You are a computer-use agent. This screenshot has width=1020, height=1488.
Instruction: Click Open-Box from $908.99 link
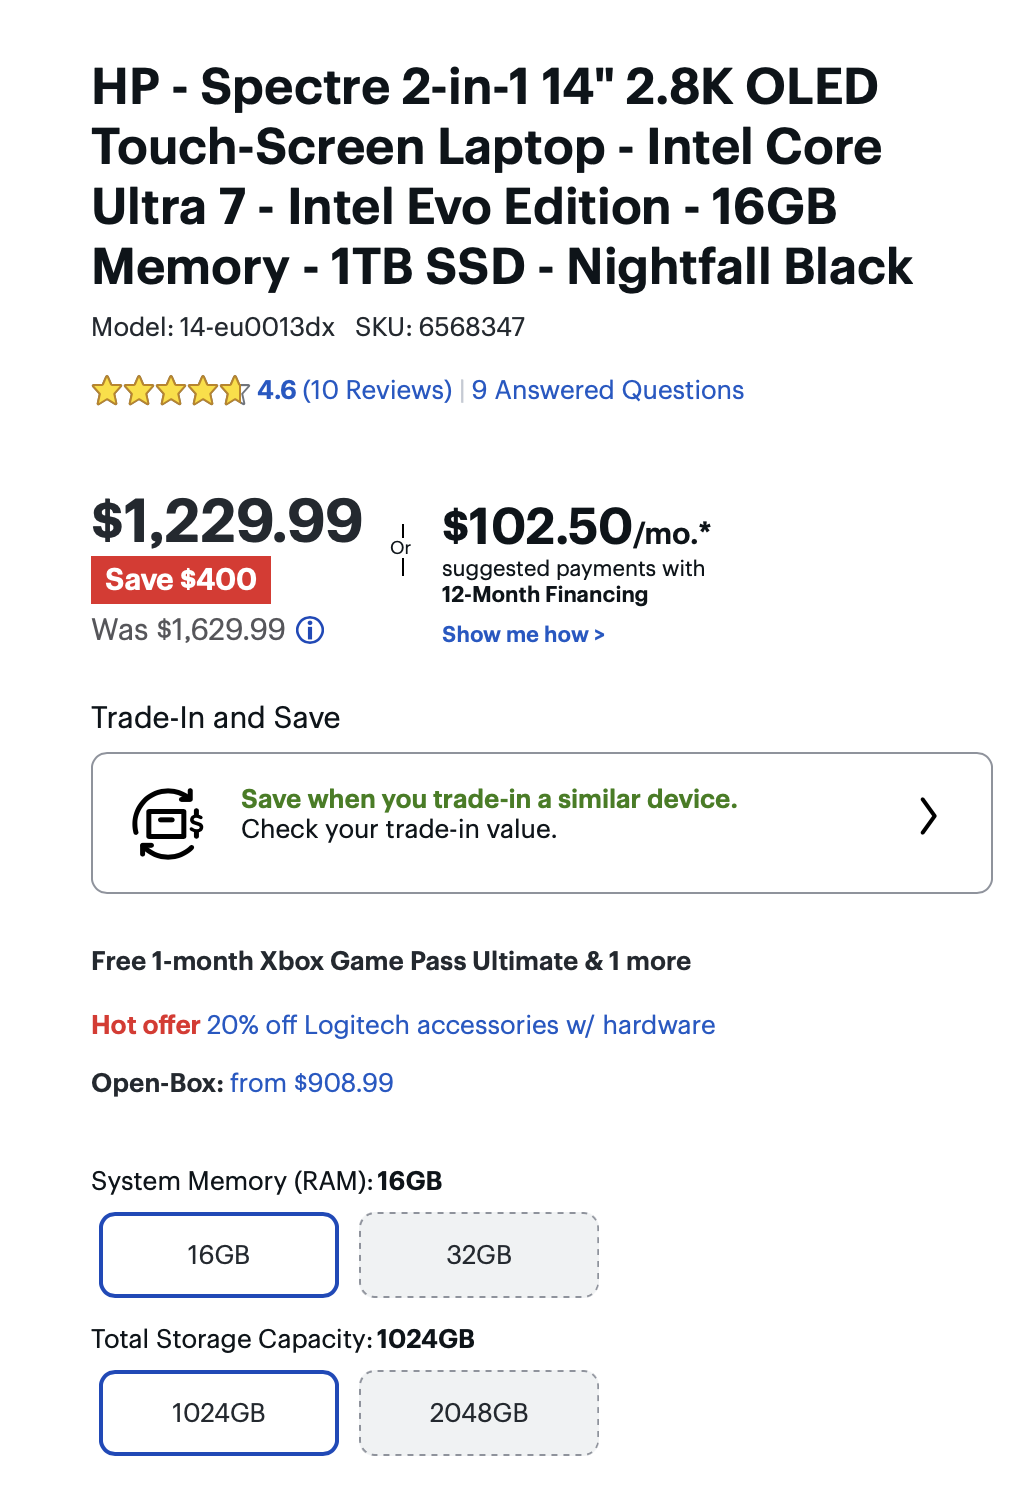(311, 1083)
